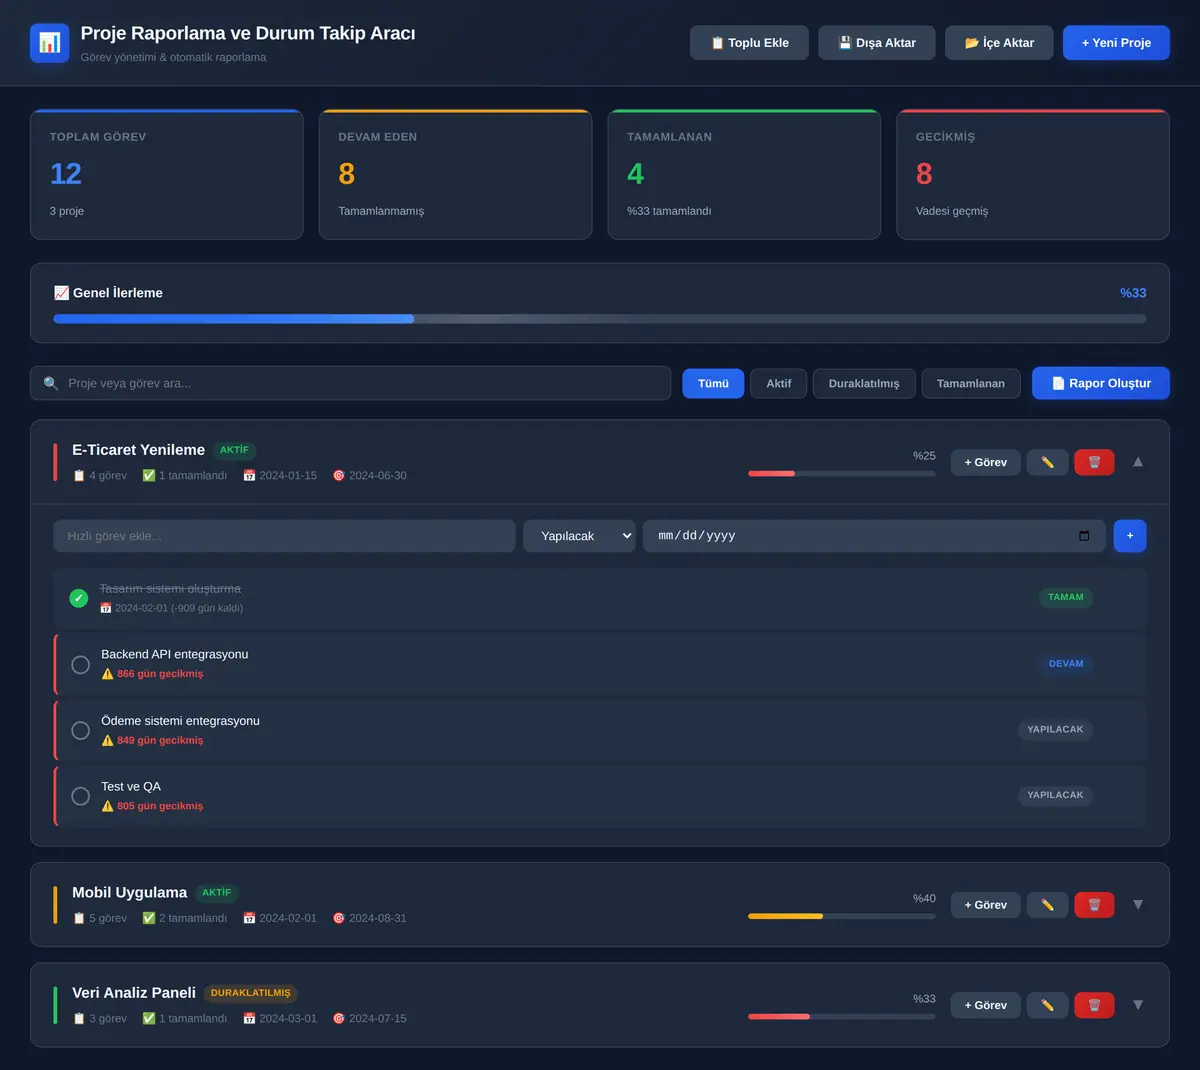The height and width of the screenshot is (1070, 1200).
Task: Delete the E-Ticaret Yenileme project via trash icon
Action: click(1094, 462)
